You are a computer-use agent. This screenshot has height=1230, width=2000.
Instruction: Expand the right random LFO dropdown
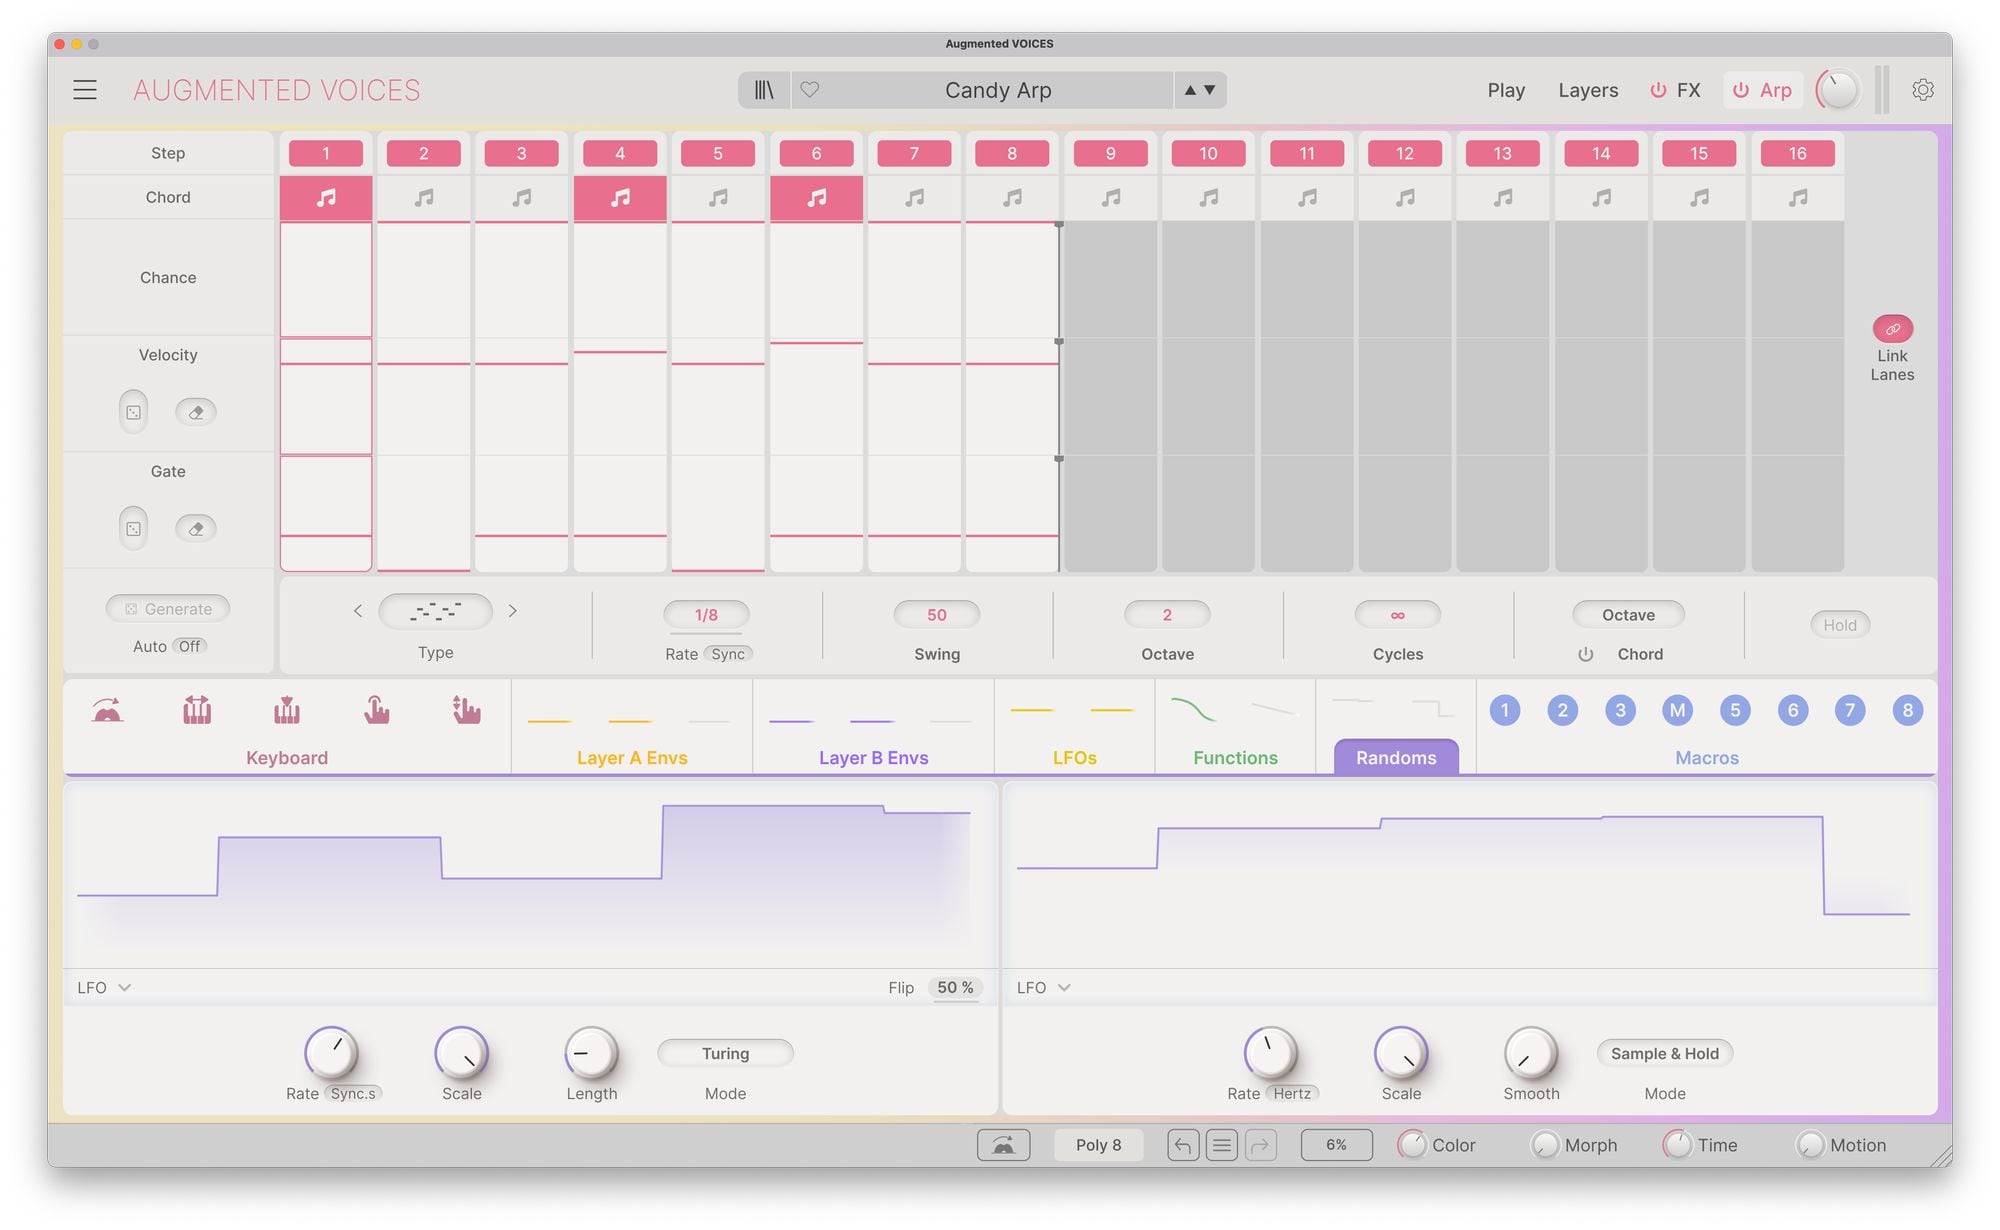tap(1043, 988)
